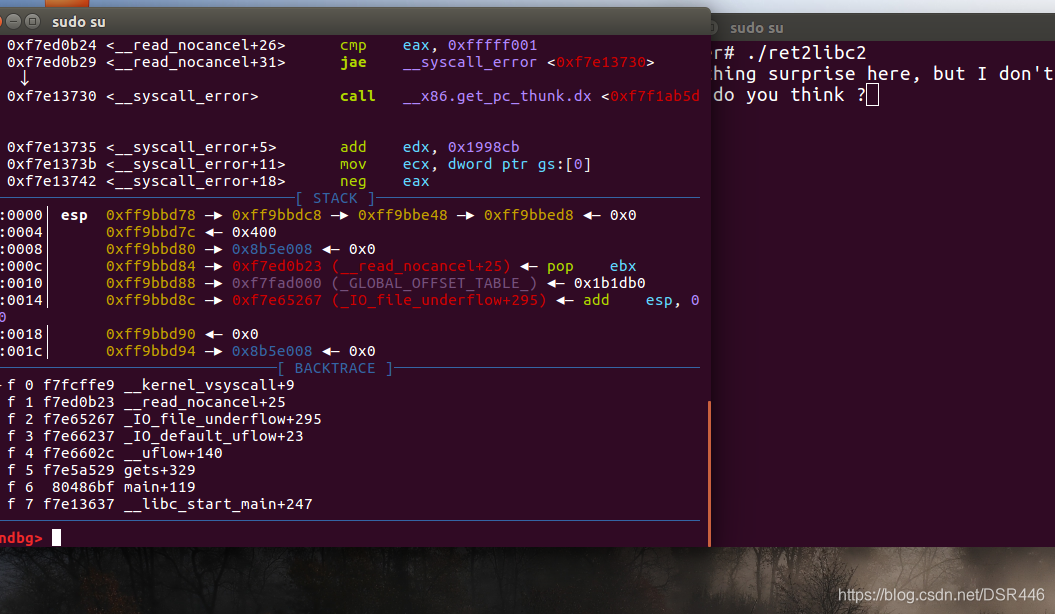Select constant 0xfffff001 operand
Screen dimensions: 1055x614
coord(493,45)
